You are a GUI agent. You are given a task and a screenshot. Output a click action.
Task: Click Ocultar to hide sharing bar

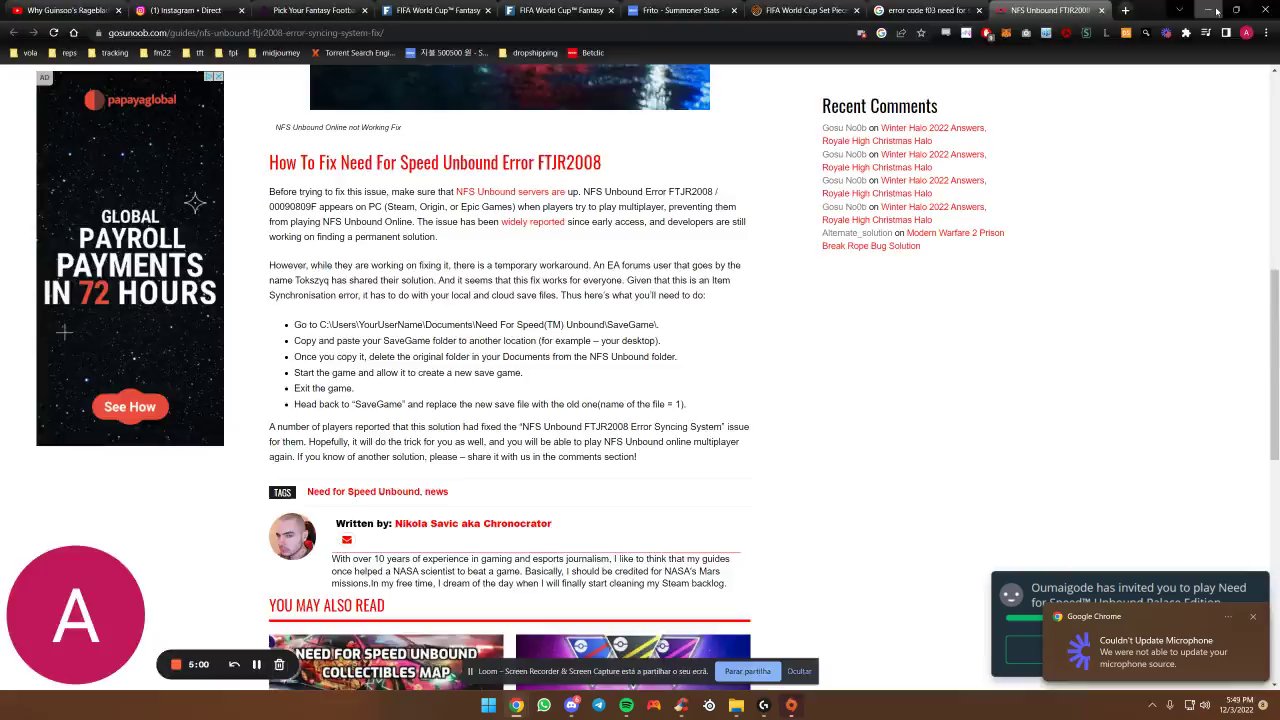(x=799, y=671)
